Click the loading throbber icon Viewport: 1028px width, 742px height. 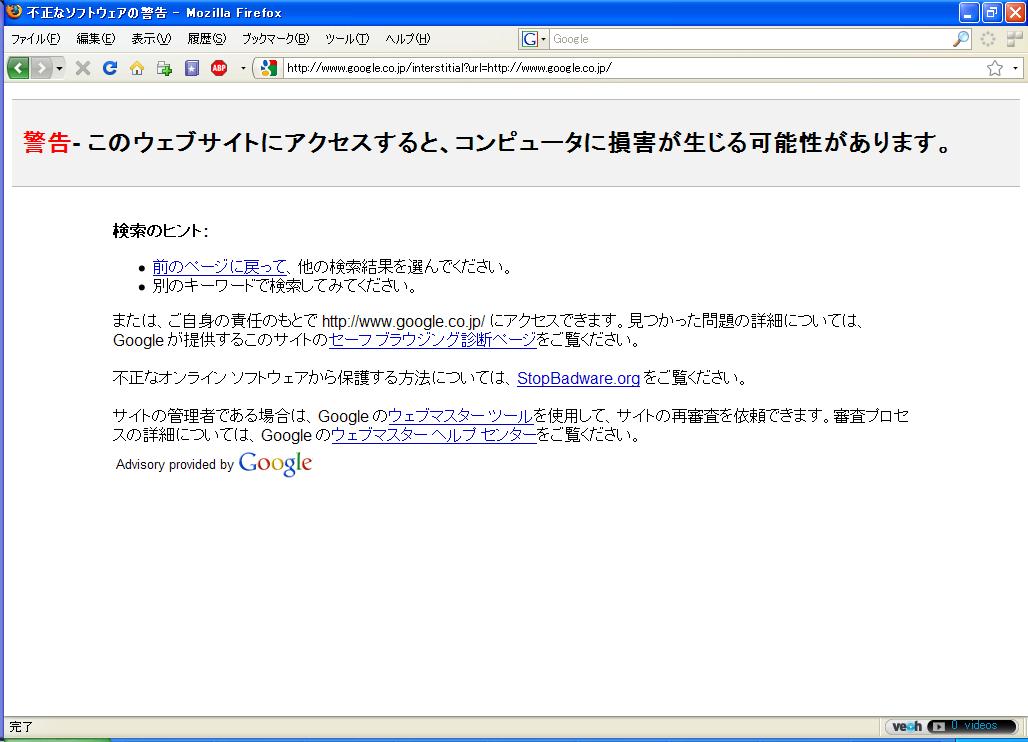coord(988,39)
